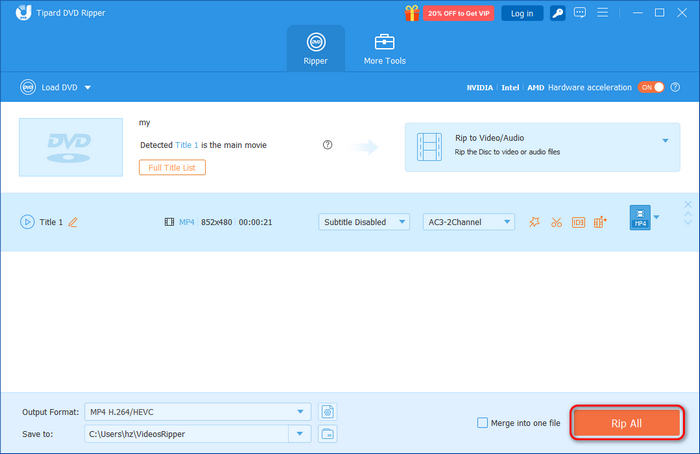Click the gift box promotion icon
Image resolution: width=700 pixels, height=454 pixels.
click(411, 13)
